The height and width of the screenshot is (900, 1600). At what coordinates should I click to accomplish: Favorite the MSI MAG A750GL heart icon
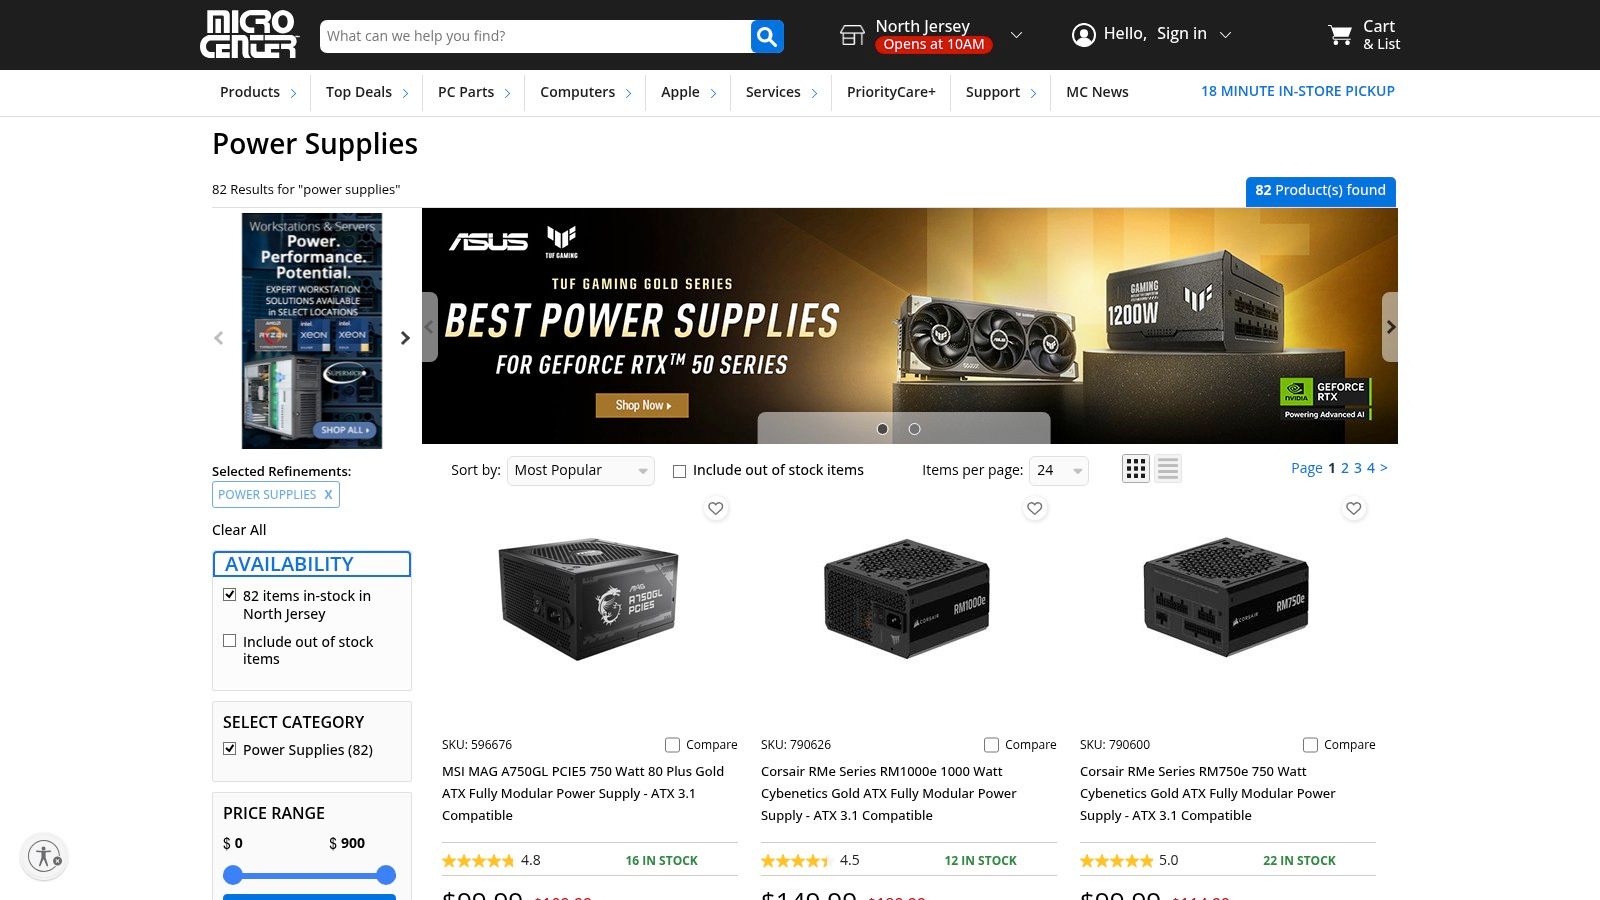[716, 508]
